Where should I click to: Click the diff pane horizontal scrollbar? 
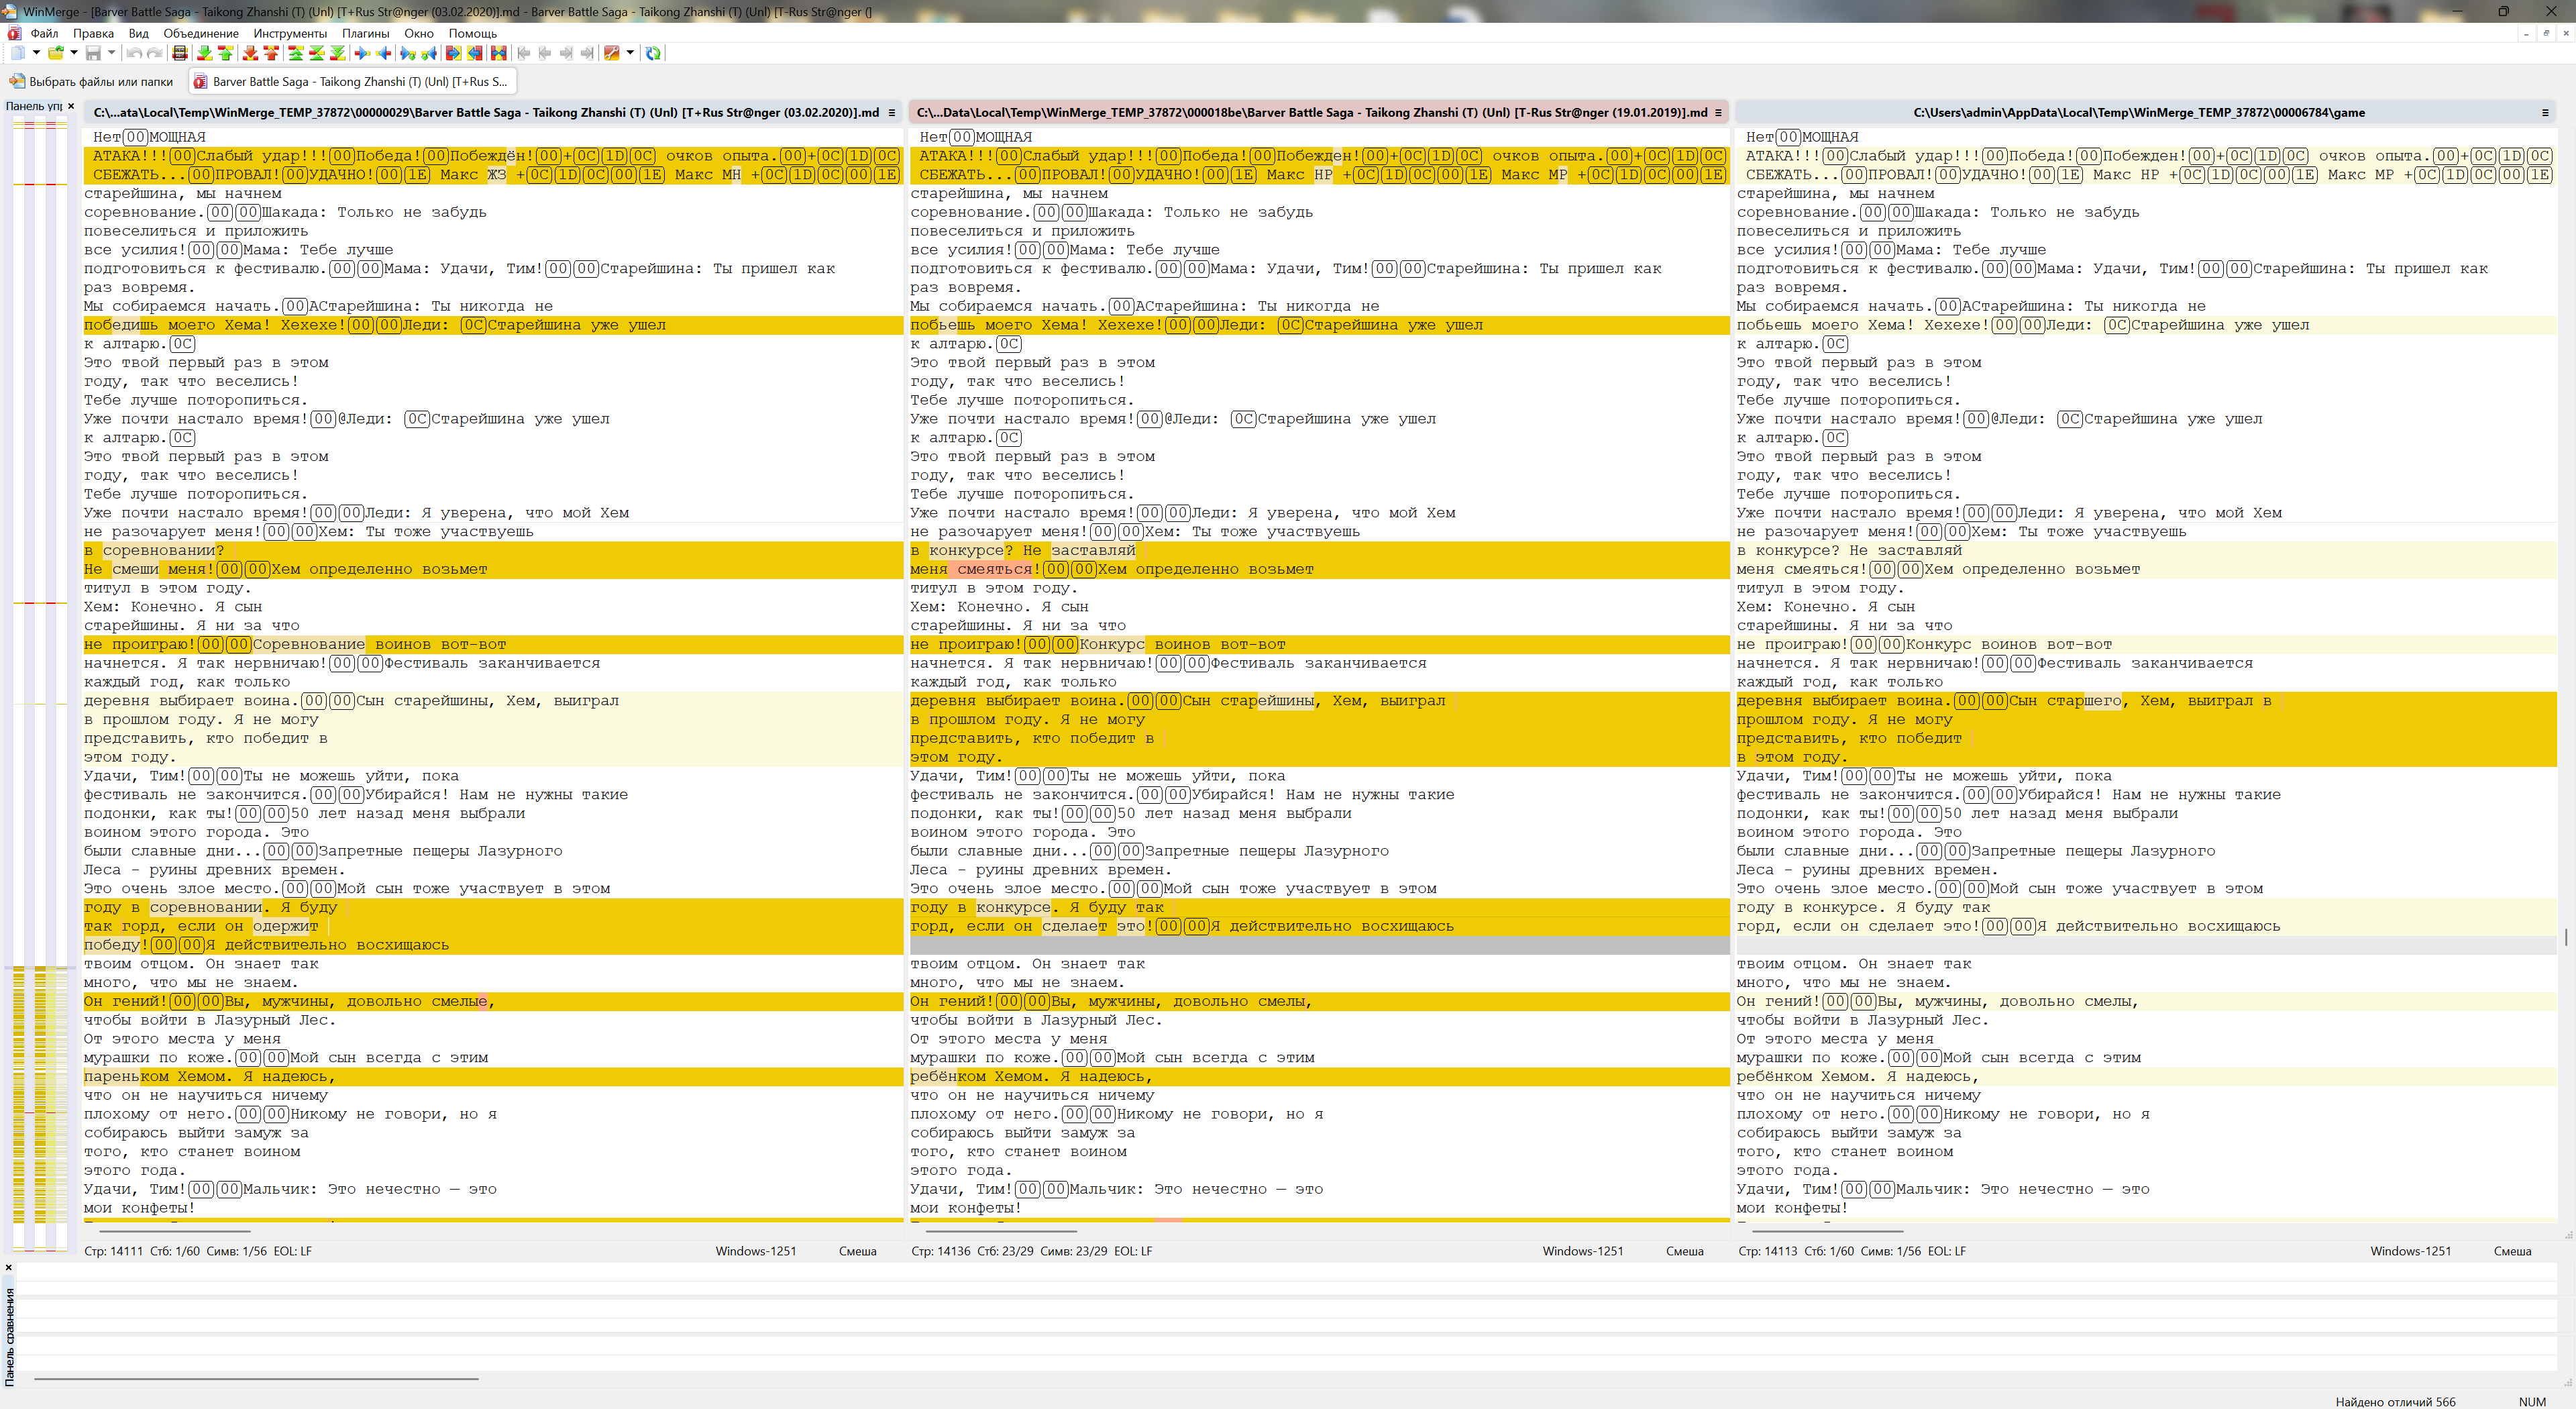[257, 1378]
